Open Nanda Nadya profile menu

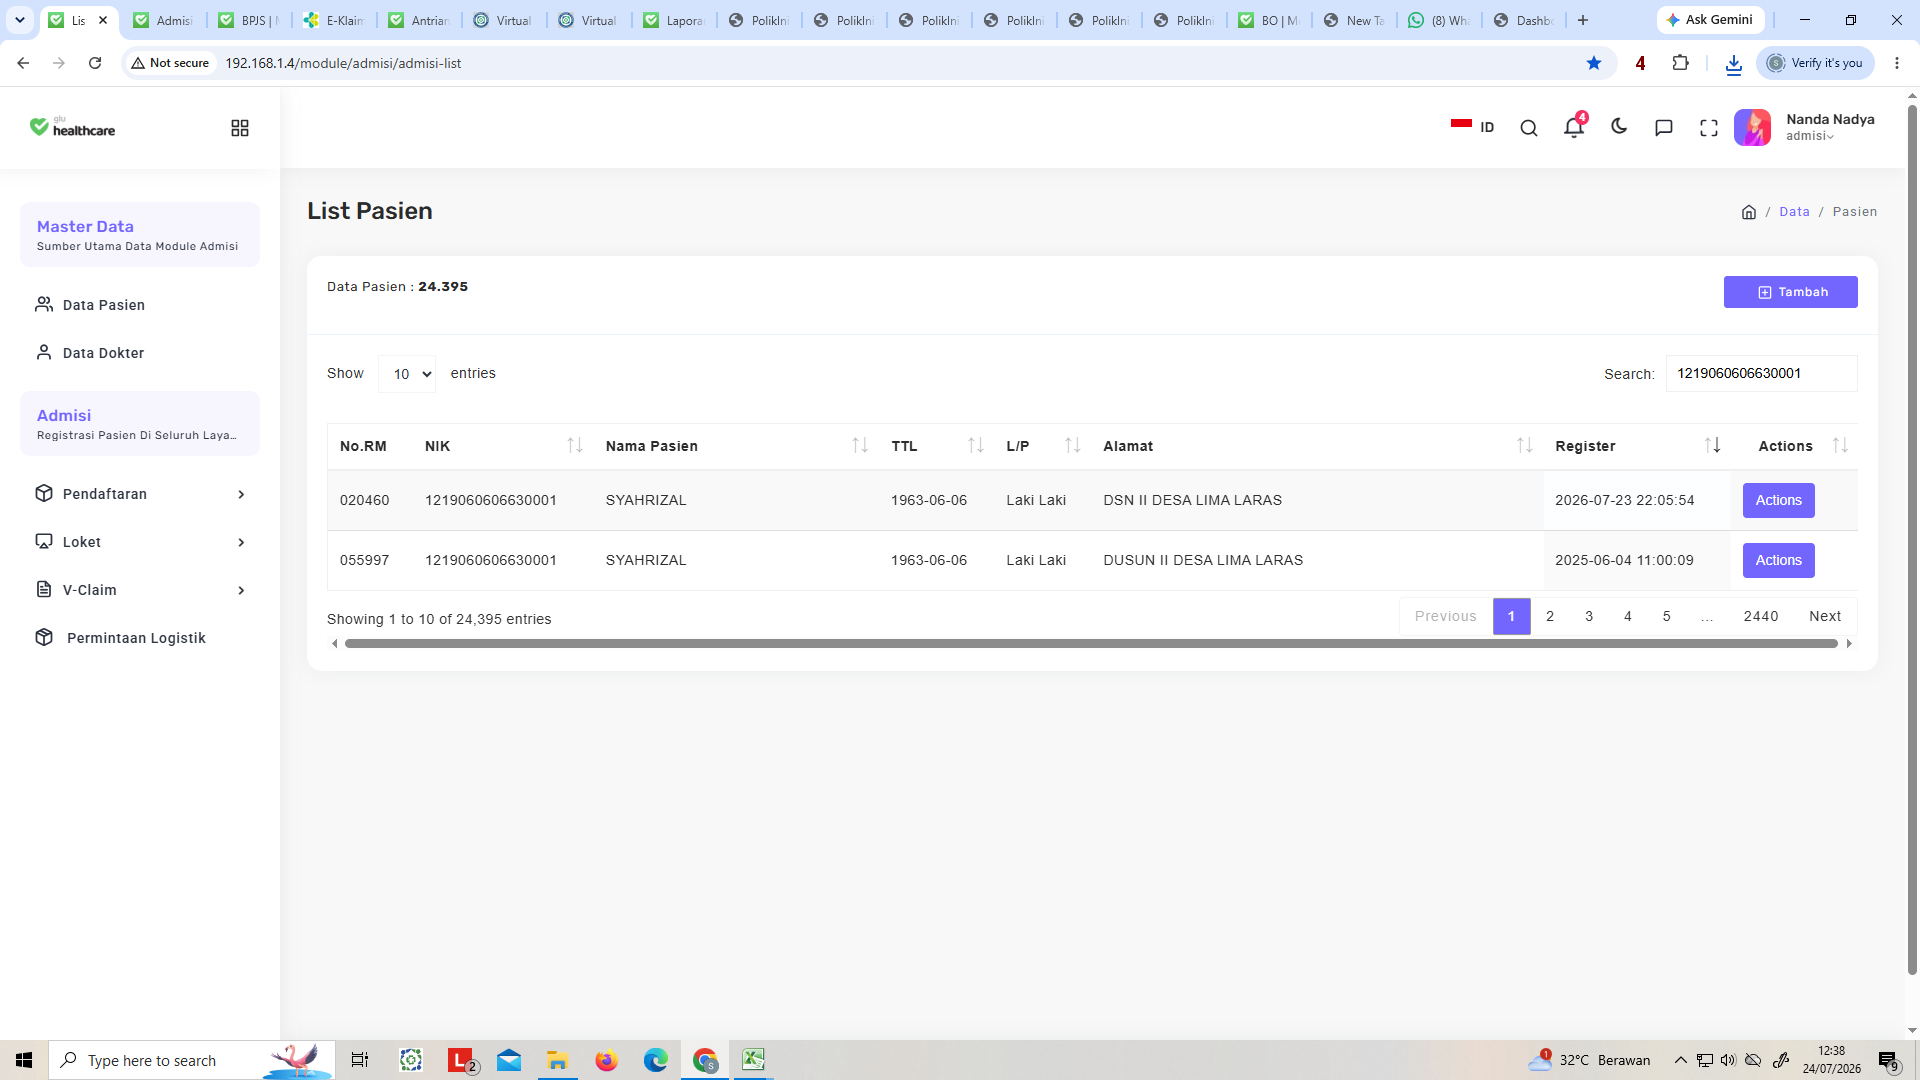point(1805,127)
